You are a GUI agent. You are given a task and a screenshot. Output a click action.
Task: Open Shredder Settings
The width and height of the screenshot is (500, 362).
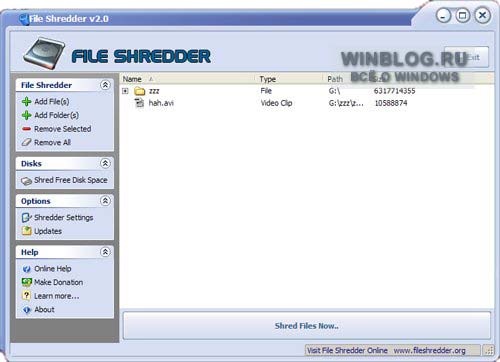64,218
